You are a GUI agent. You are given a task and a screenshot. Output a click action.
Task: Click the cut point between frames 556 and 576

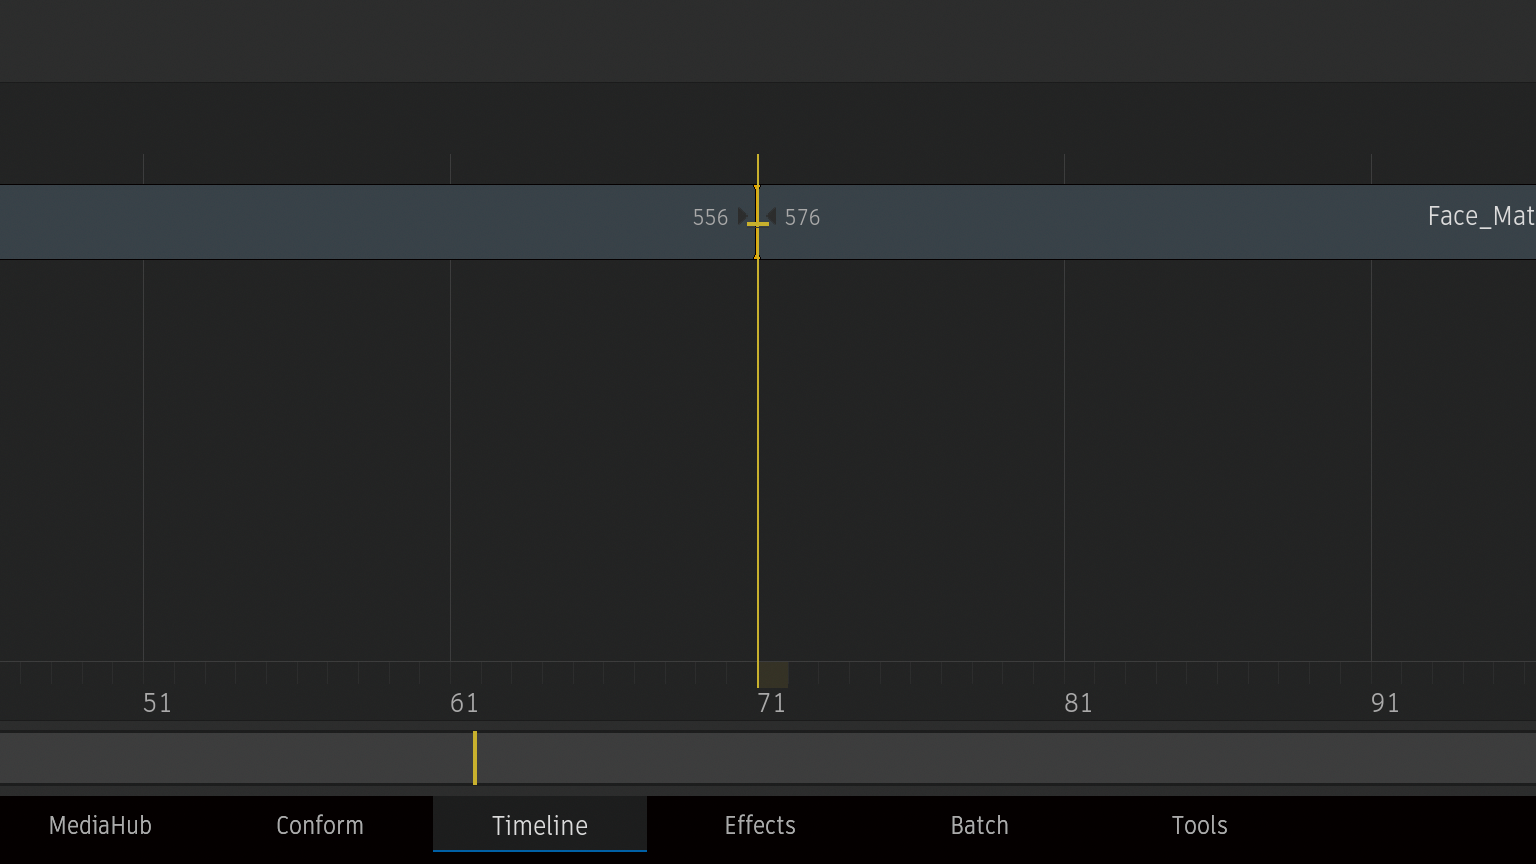coord(757,222)
